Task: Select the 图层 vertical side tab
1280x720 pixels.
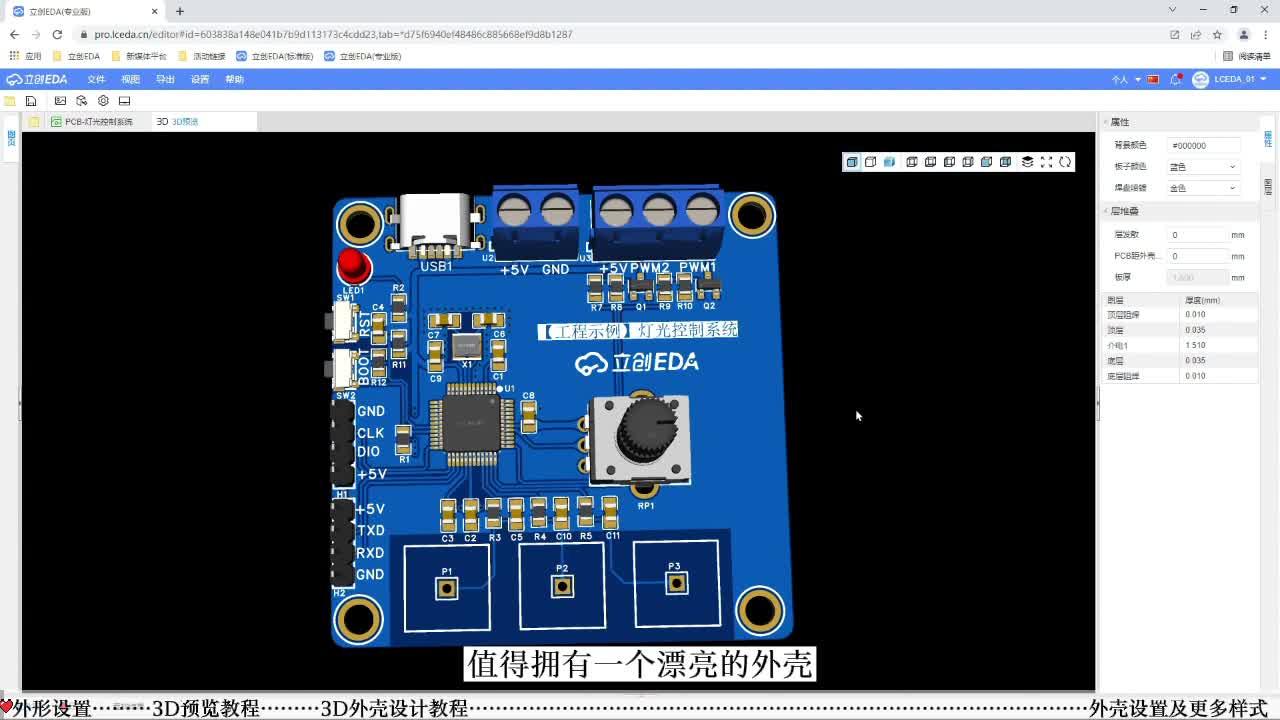Action: 1269,187
